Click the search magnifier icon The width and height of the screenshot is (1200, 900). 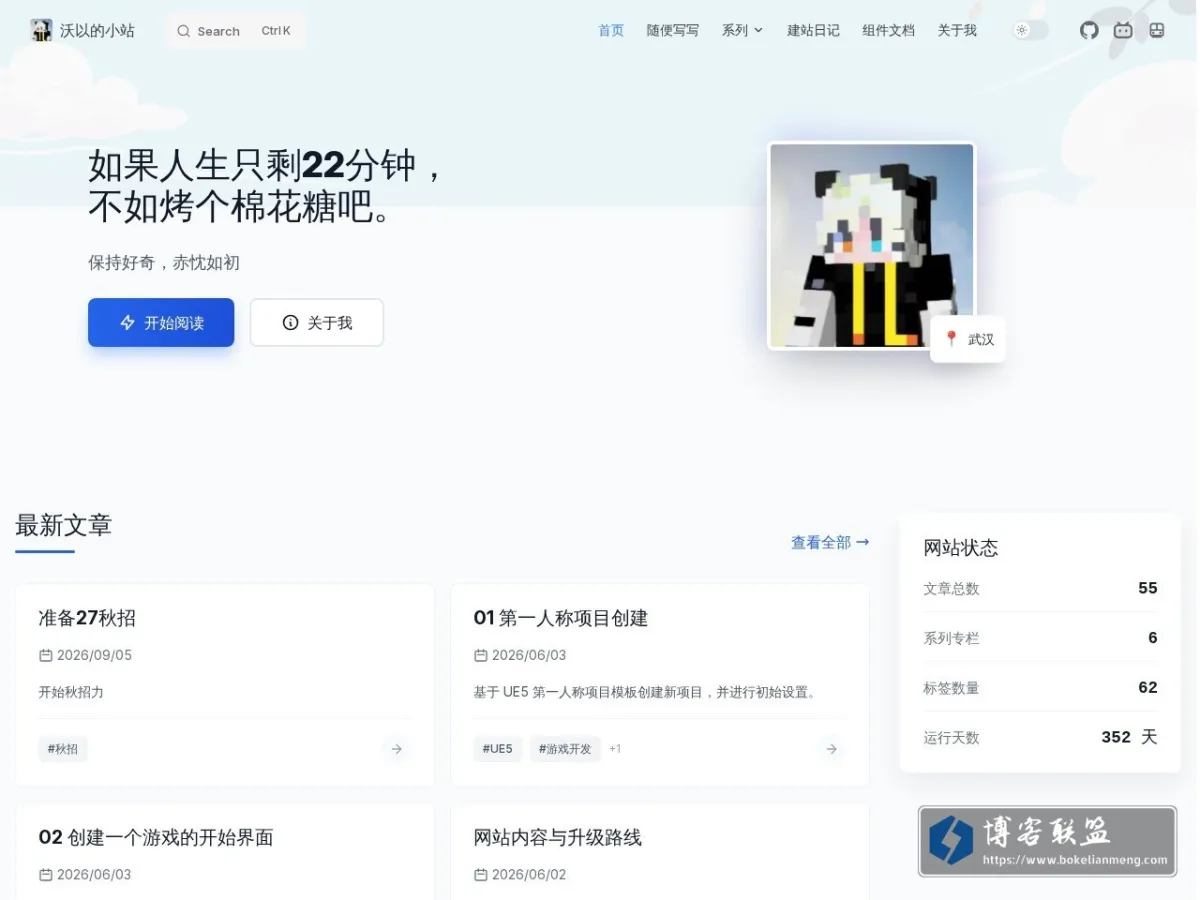click(183, 31)
